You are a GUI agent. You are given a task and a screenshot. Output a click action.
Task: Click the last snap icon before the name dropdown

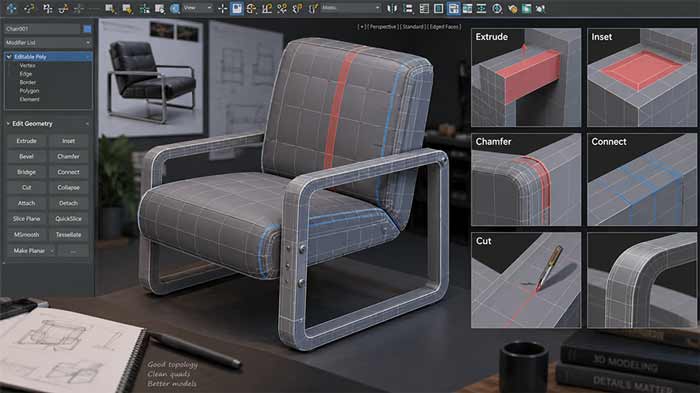(x=313, y=8)
